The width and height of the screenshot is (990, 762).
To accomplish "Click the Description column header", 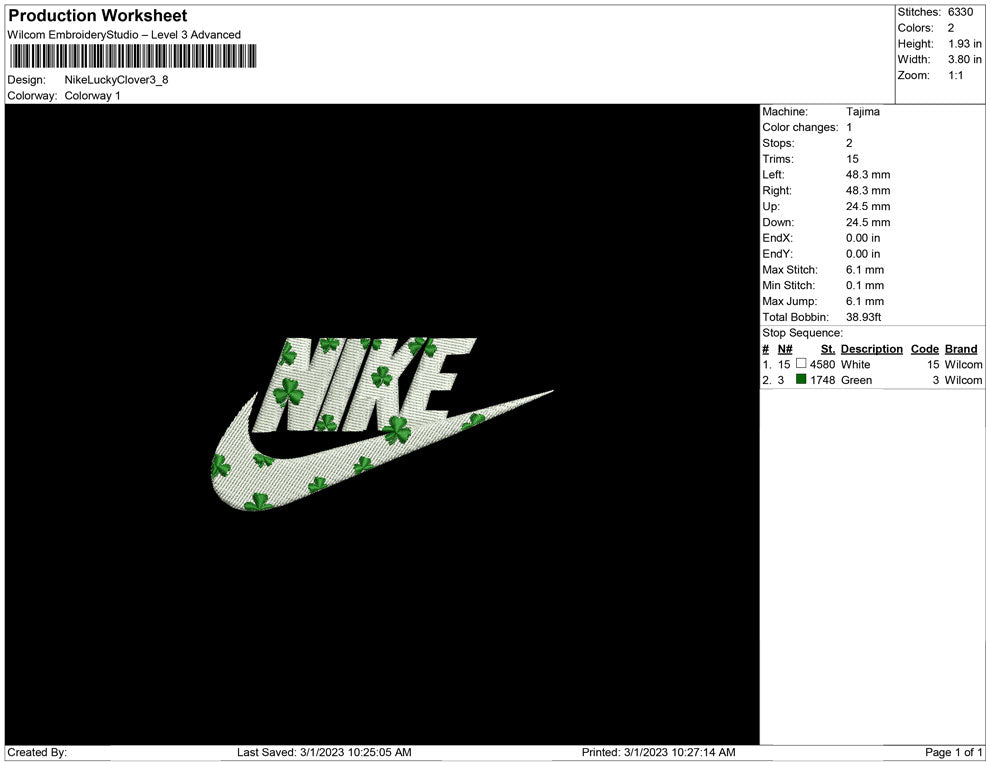I will pos(871,349).
